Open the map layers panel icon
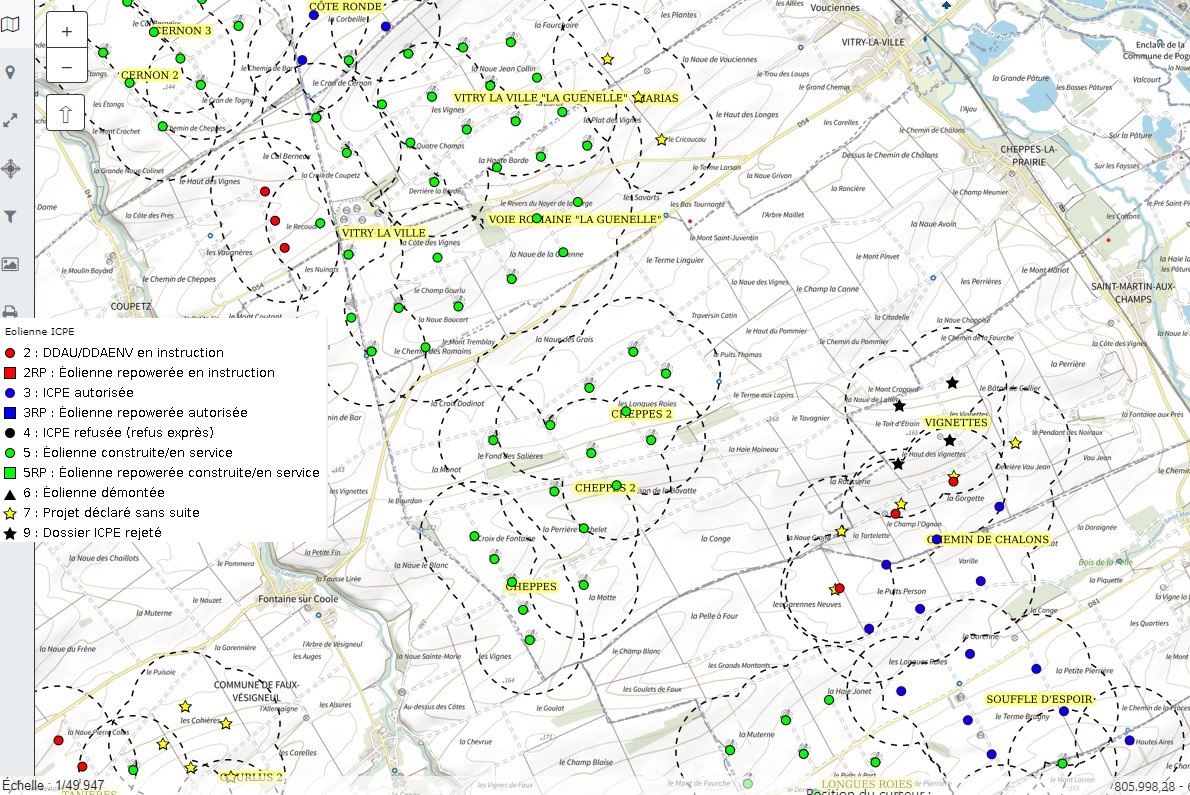The width and height of the screenshot is (1190, 795). (10, 25)
